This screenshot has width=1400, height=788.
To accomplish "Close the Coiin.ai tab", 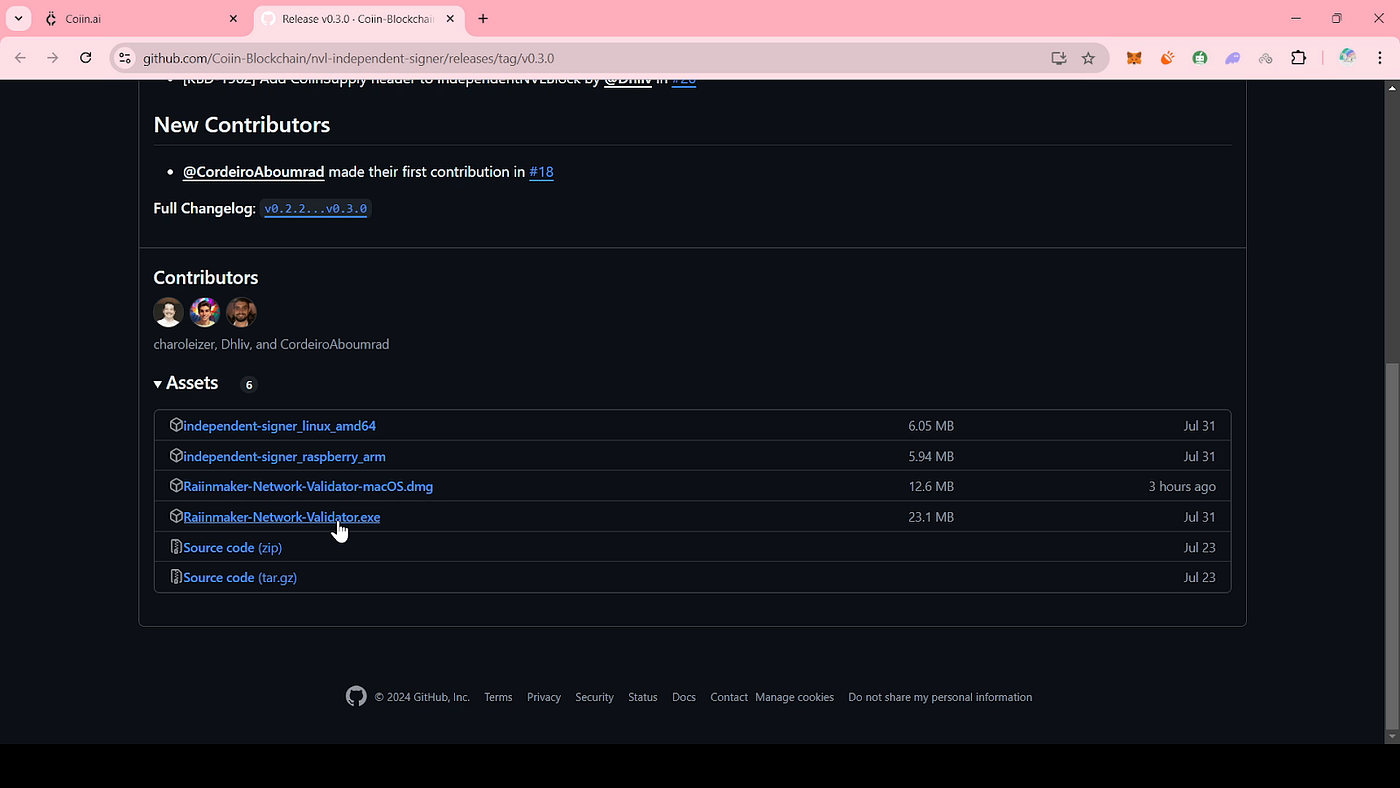I will [x=233, y=19].
